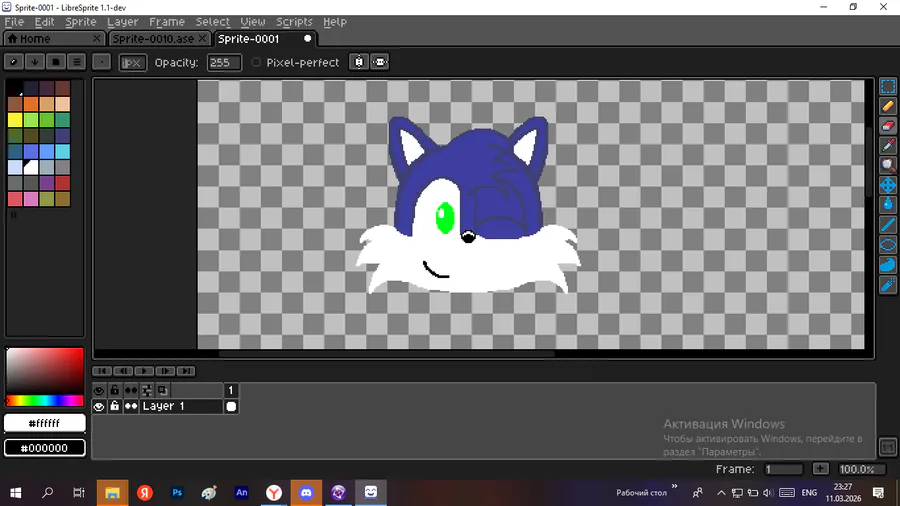Image resolution: width=900 pixels, height=506 pixels.
Task: Click the background color #000000 box
Action: (x=44, y=448)
